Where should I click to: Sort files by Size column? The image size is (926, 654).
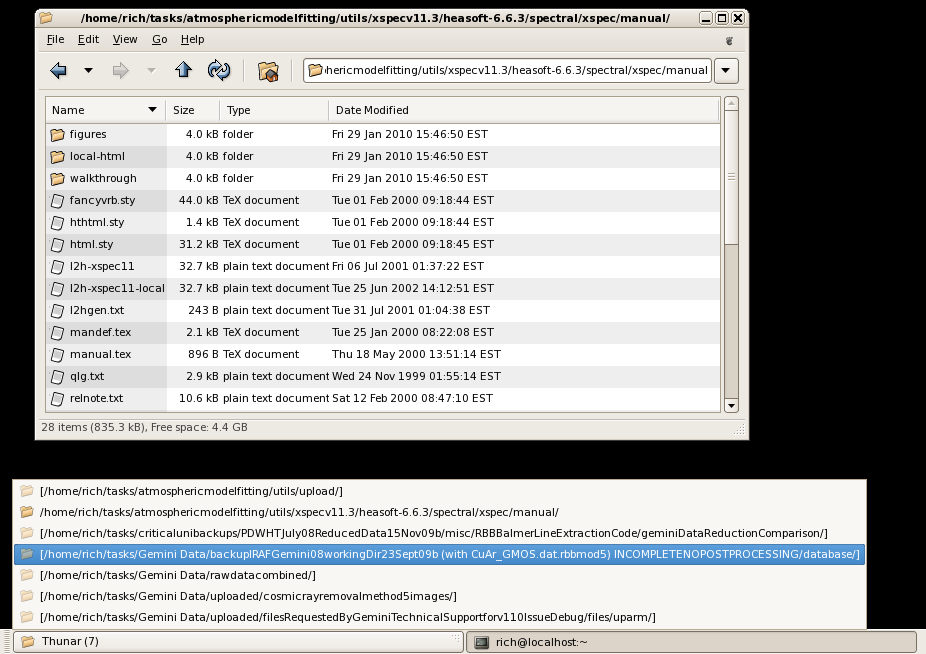184,110
